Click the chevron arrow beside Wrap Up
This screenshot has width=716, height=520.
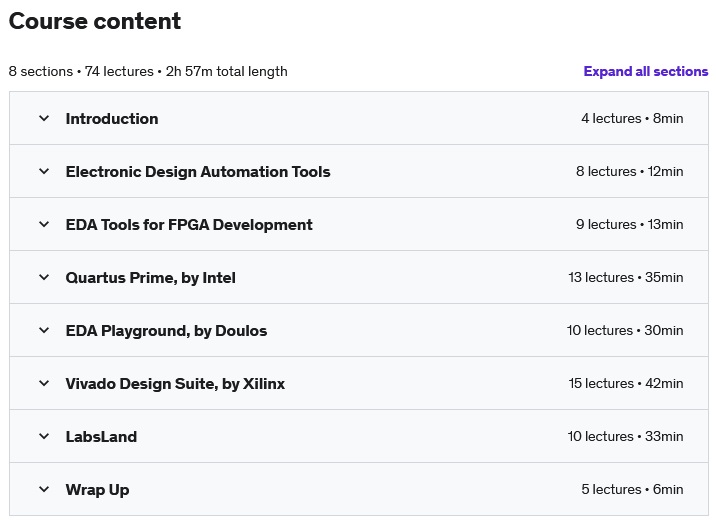pos(44,489)
